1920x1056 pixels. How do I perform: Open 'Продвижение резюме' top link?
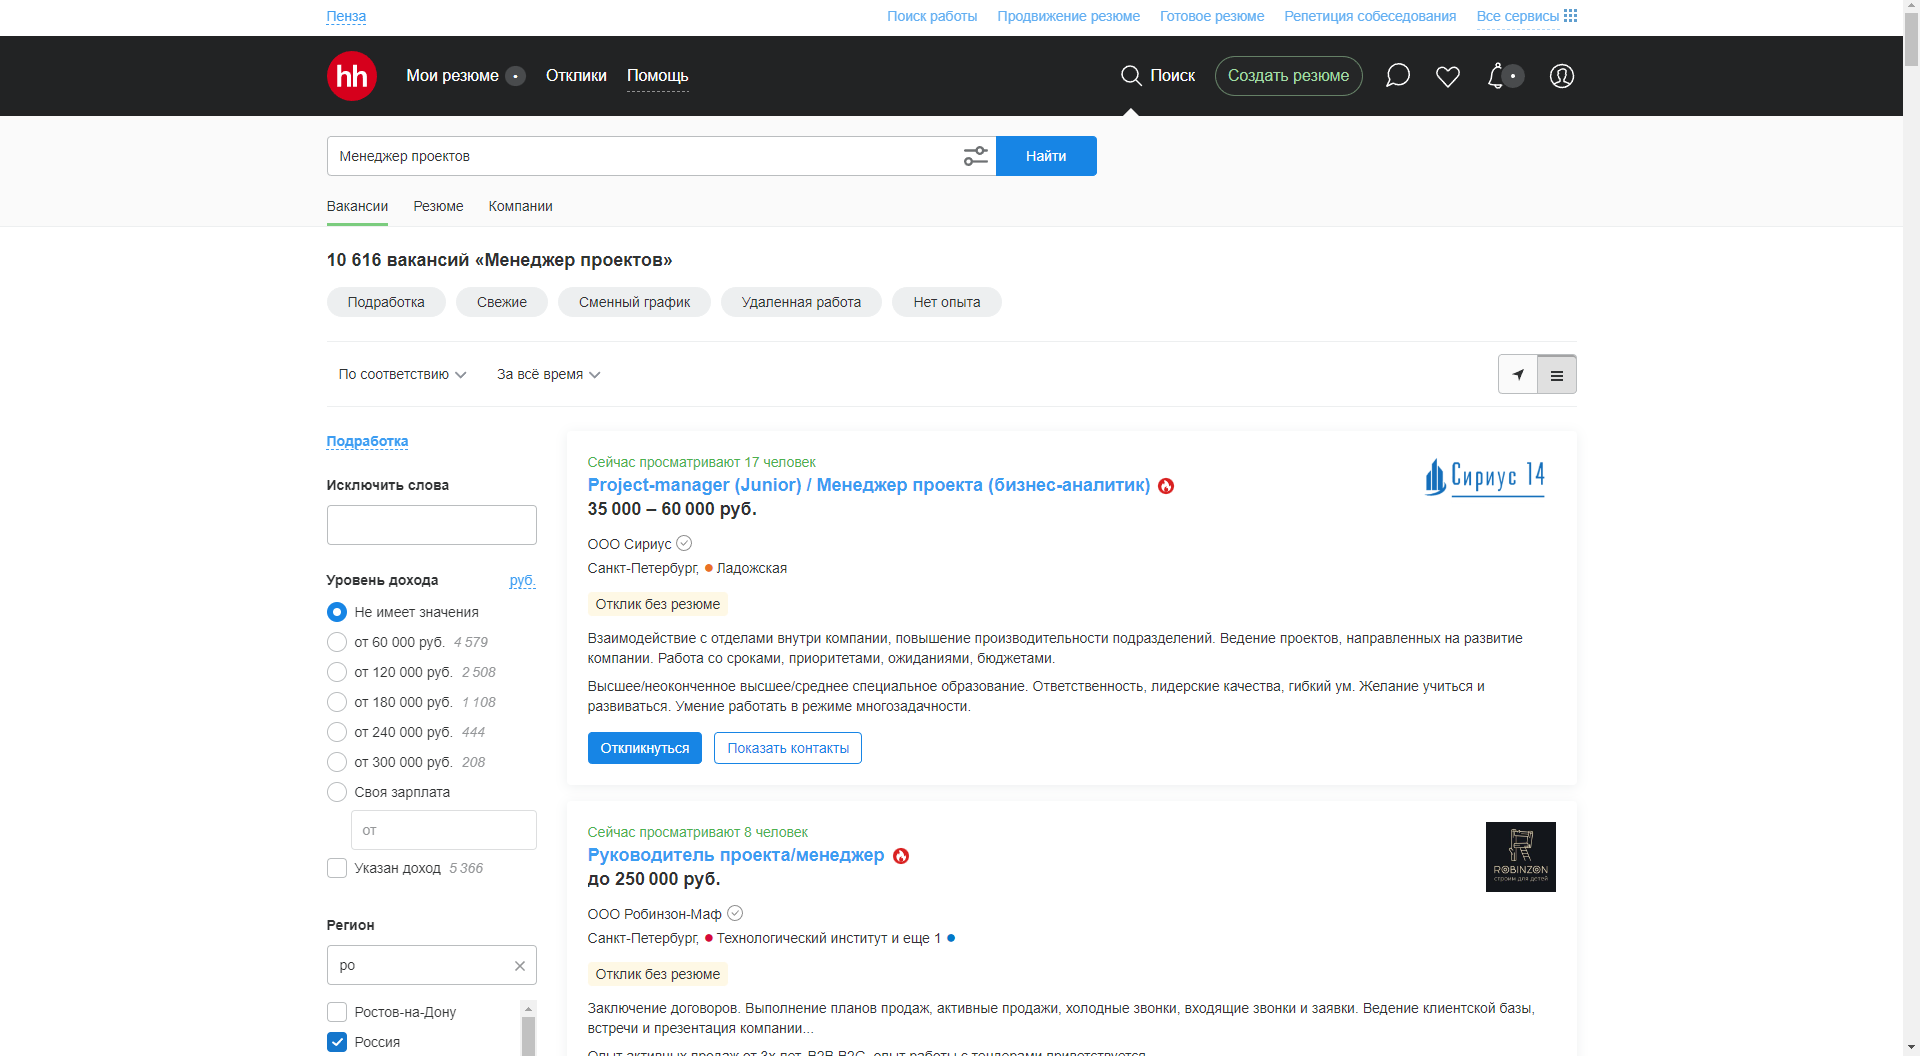click(1068, 16)
